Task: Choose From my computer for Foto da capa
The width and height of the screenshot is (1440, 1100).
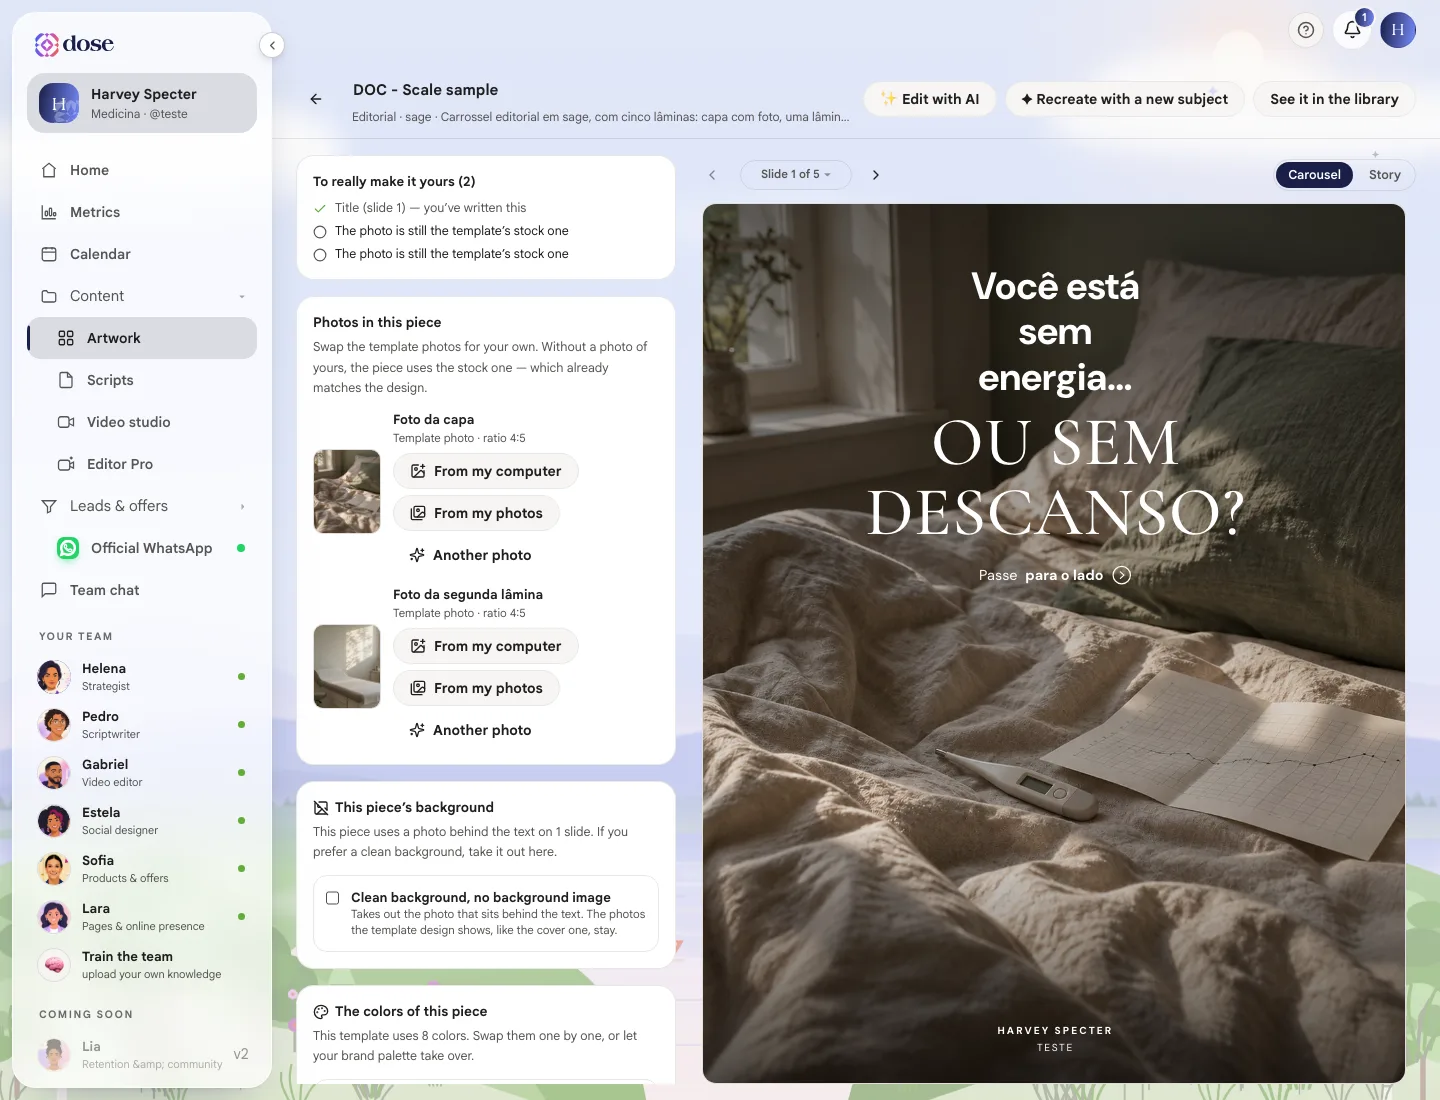Action: 486,471
